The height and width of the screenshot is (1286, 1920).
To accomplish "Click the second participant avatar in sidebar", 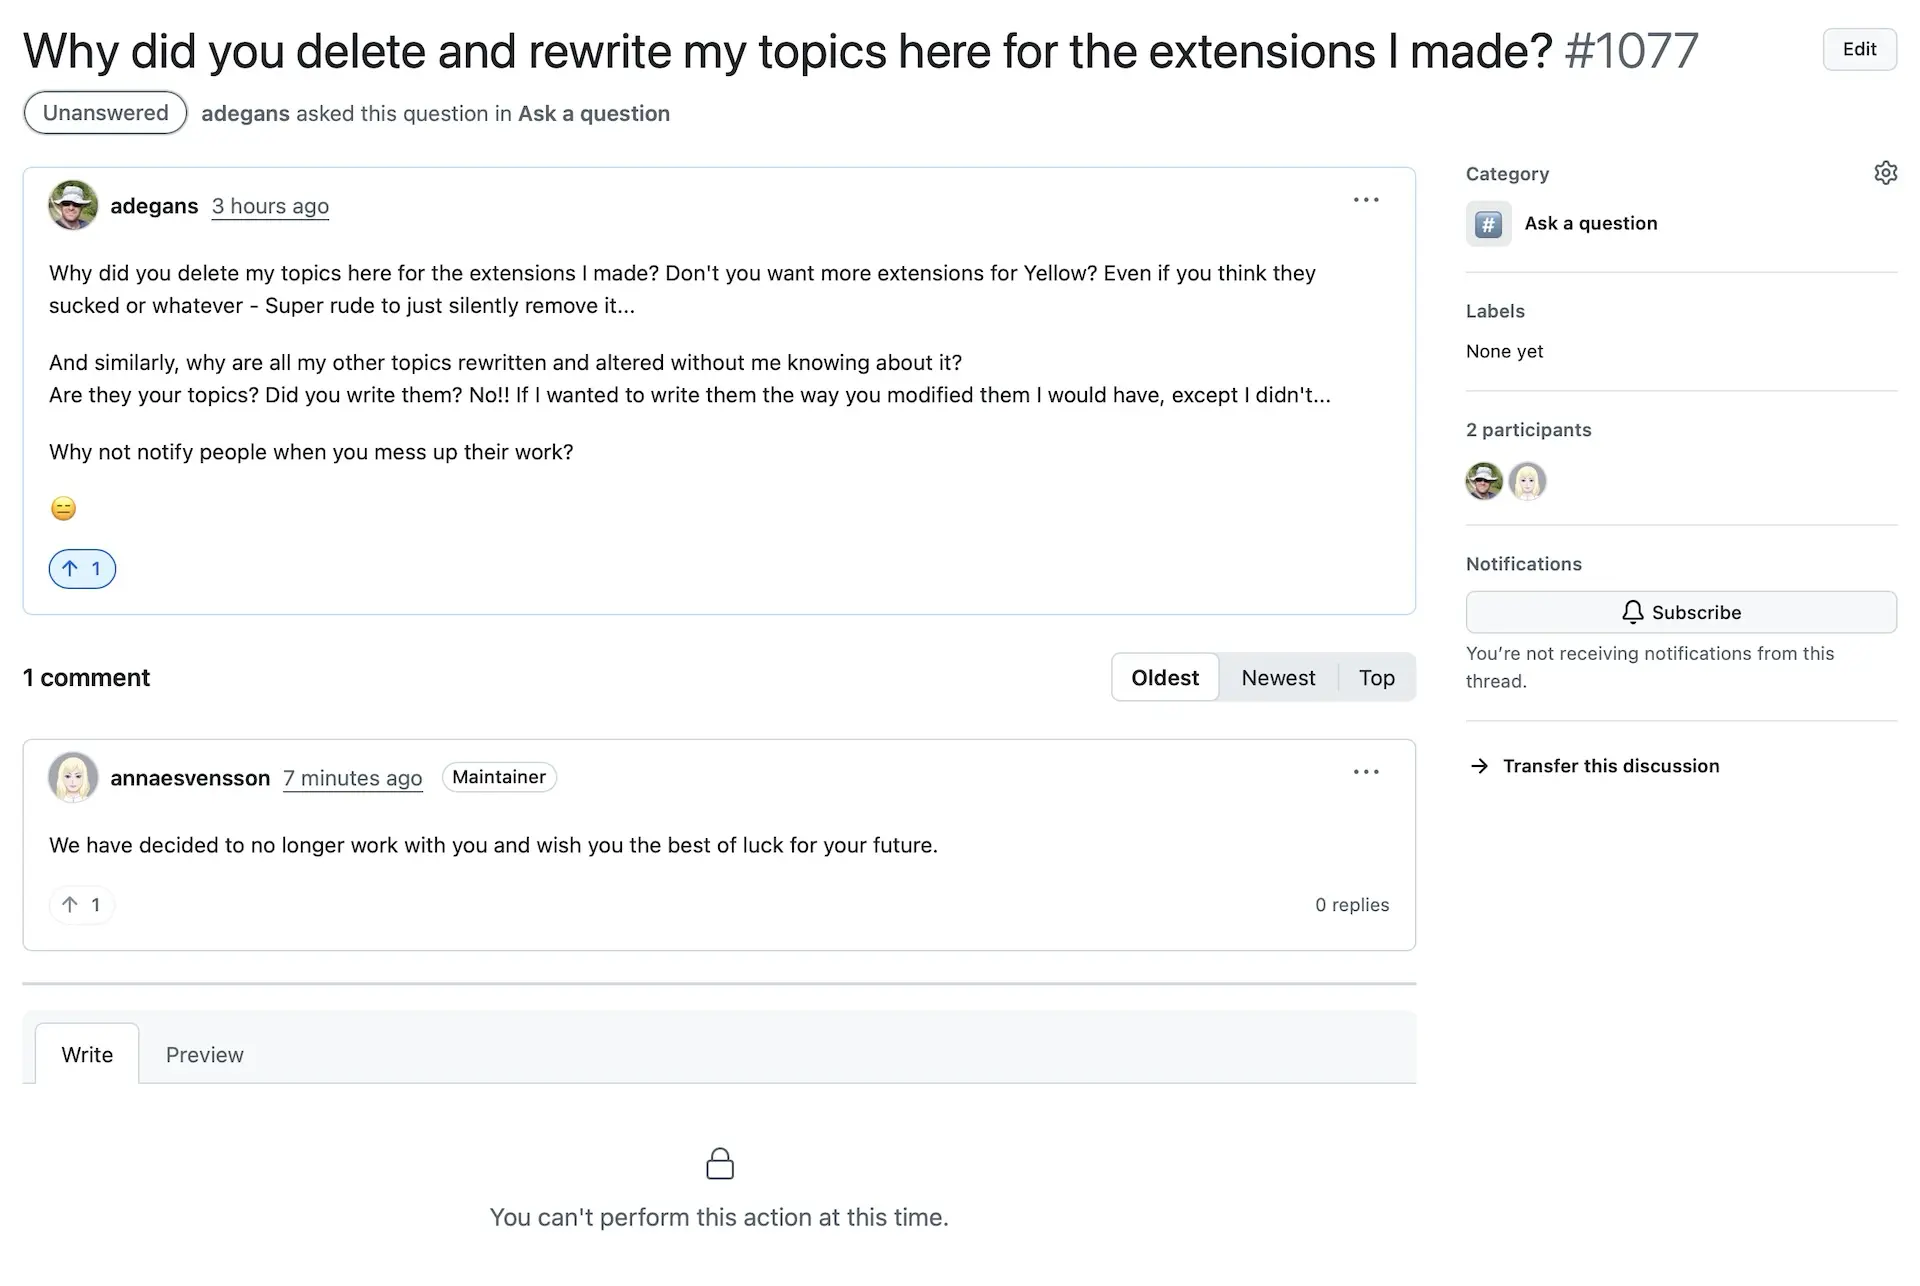I will 1527,481.
